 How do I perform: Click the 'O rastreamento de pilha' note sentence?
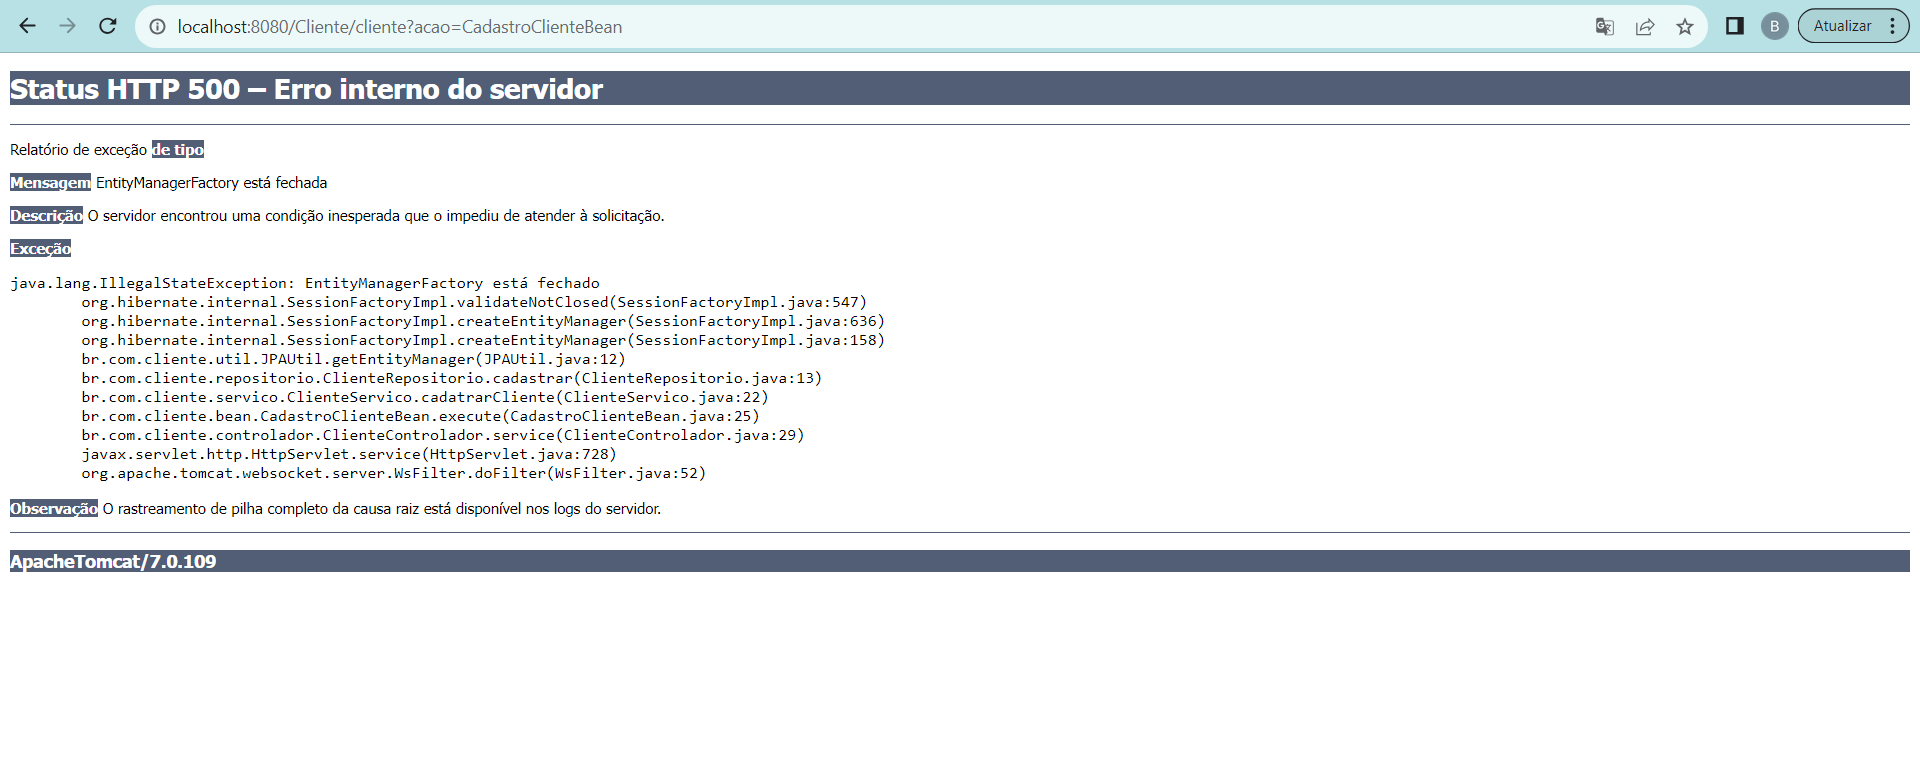coord(382,509)
